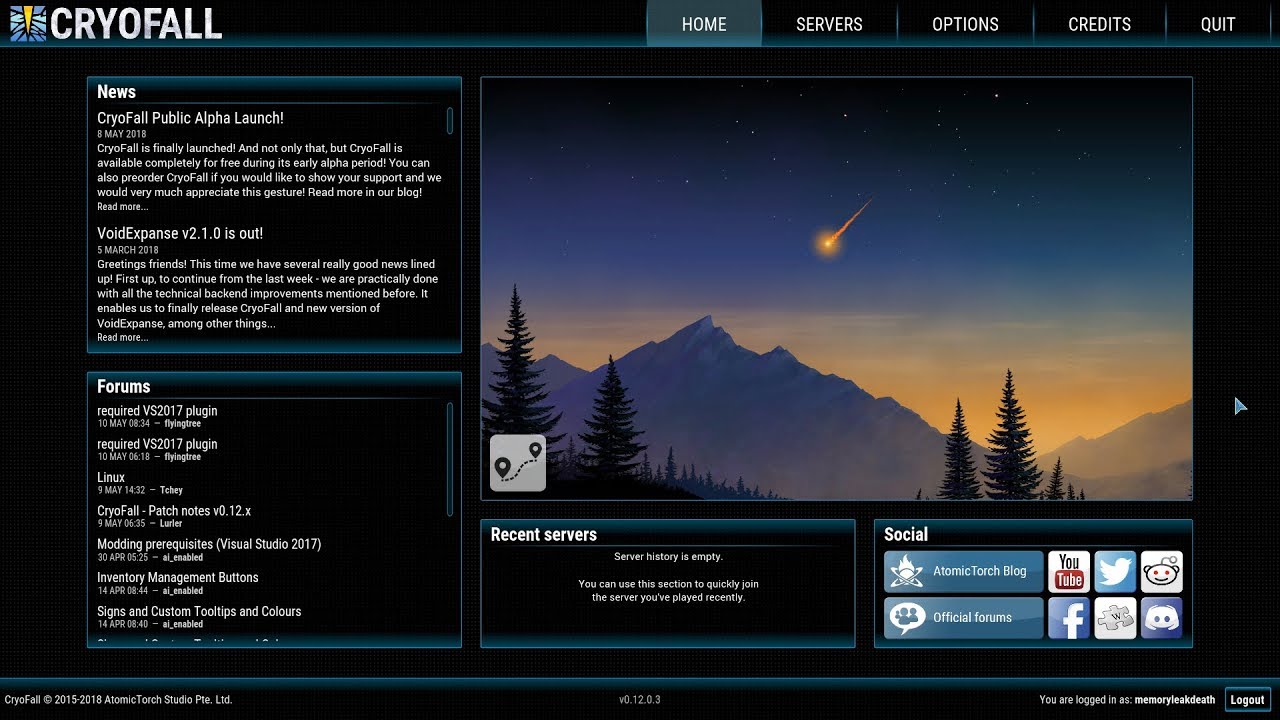The height and width of the screenshot is (720, 1280).
Task: Open the VoidExpanse v2.1.0 is out! headline
Action: 180,233
